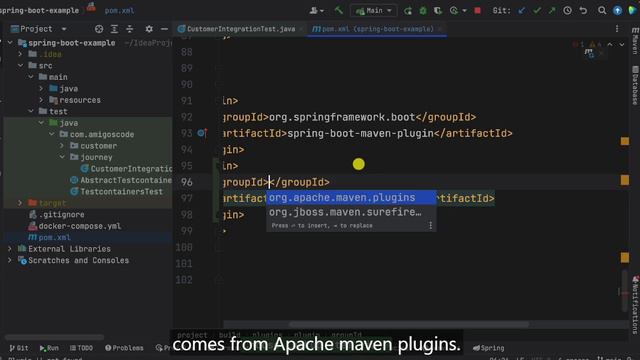This screenshot has height=360, width=640.
Task: Expand Scratches and Consoles node
Action: [10, 260]
